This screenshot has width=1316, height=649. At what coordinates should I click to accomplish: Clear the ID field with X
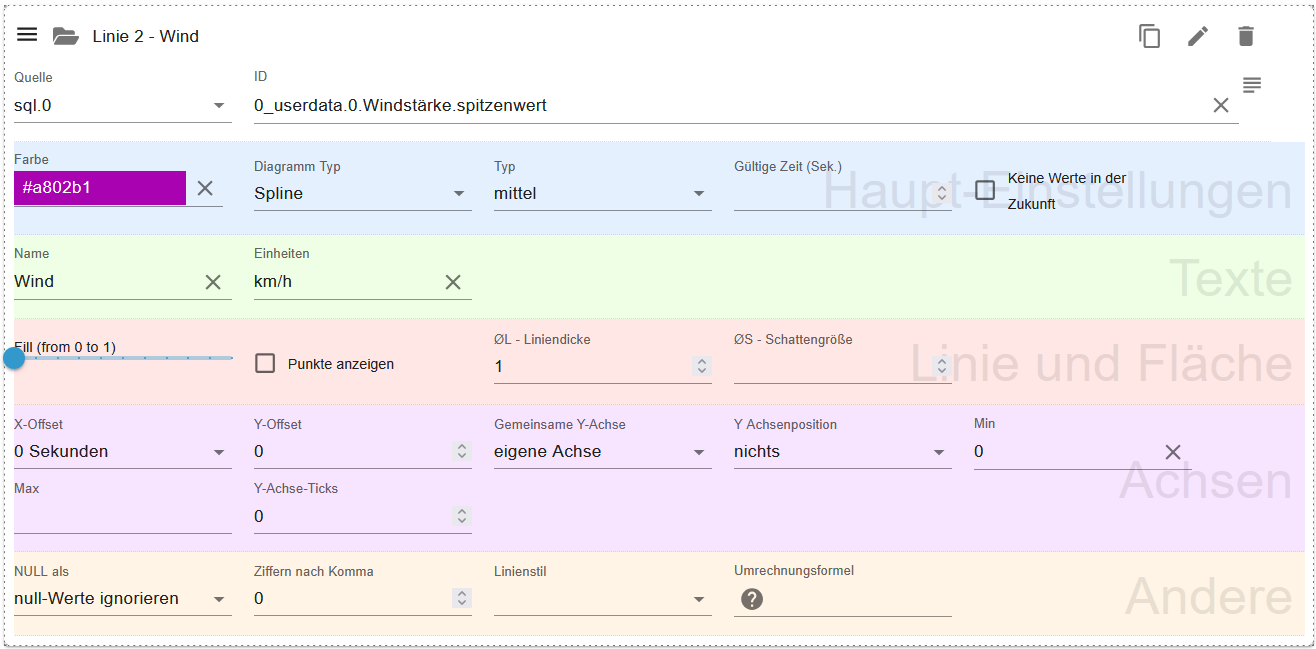[1220, 105]
